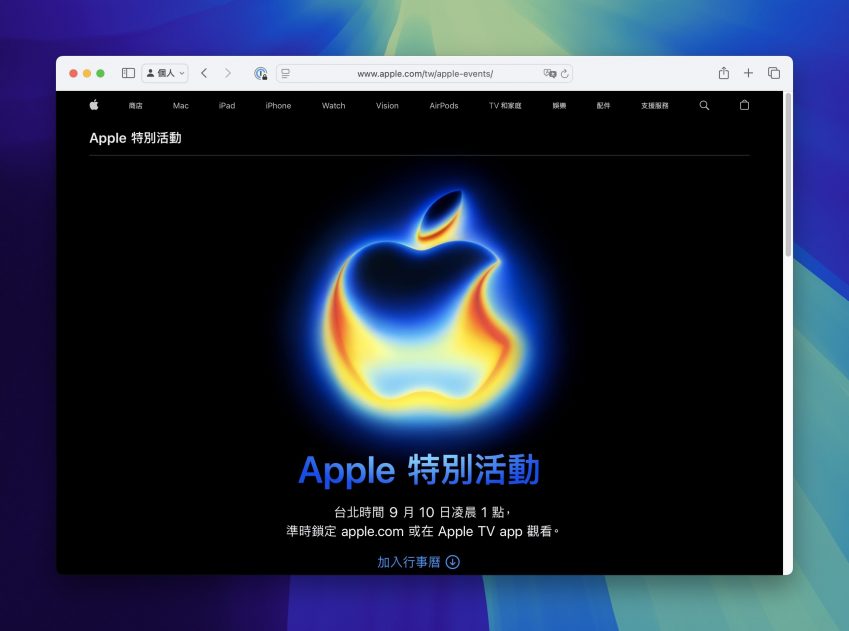Open AirPods in the navigation bar
Viewport: 849px width, 631px height.
click(x=444, y=105)
